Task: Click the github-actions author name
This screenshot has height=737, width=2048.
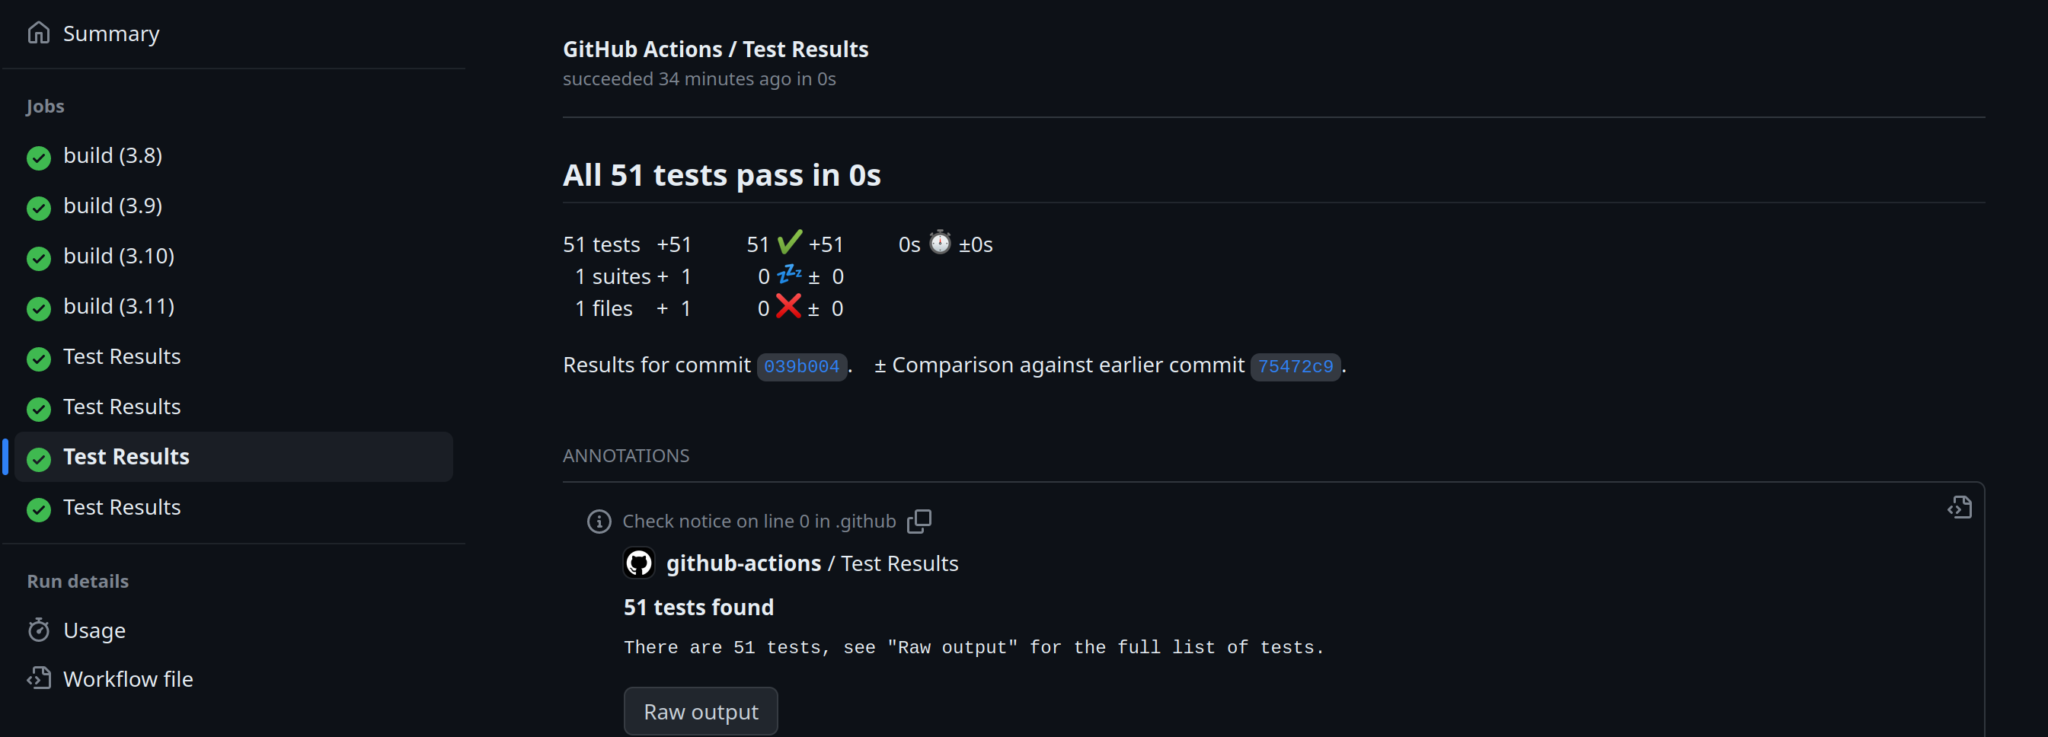Action: click(743, 563)
